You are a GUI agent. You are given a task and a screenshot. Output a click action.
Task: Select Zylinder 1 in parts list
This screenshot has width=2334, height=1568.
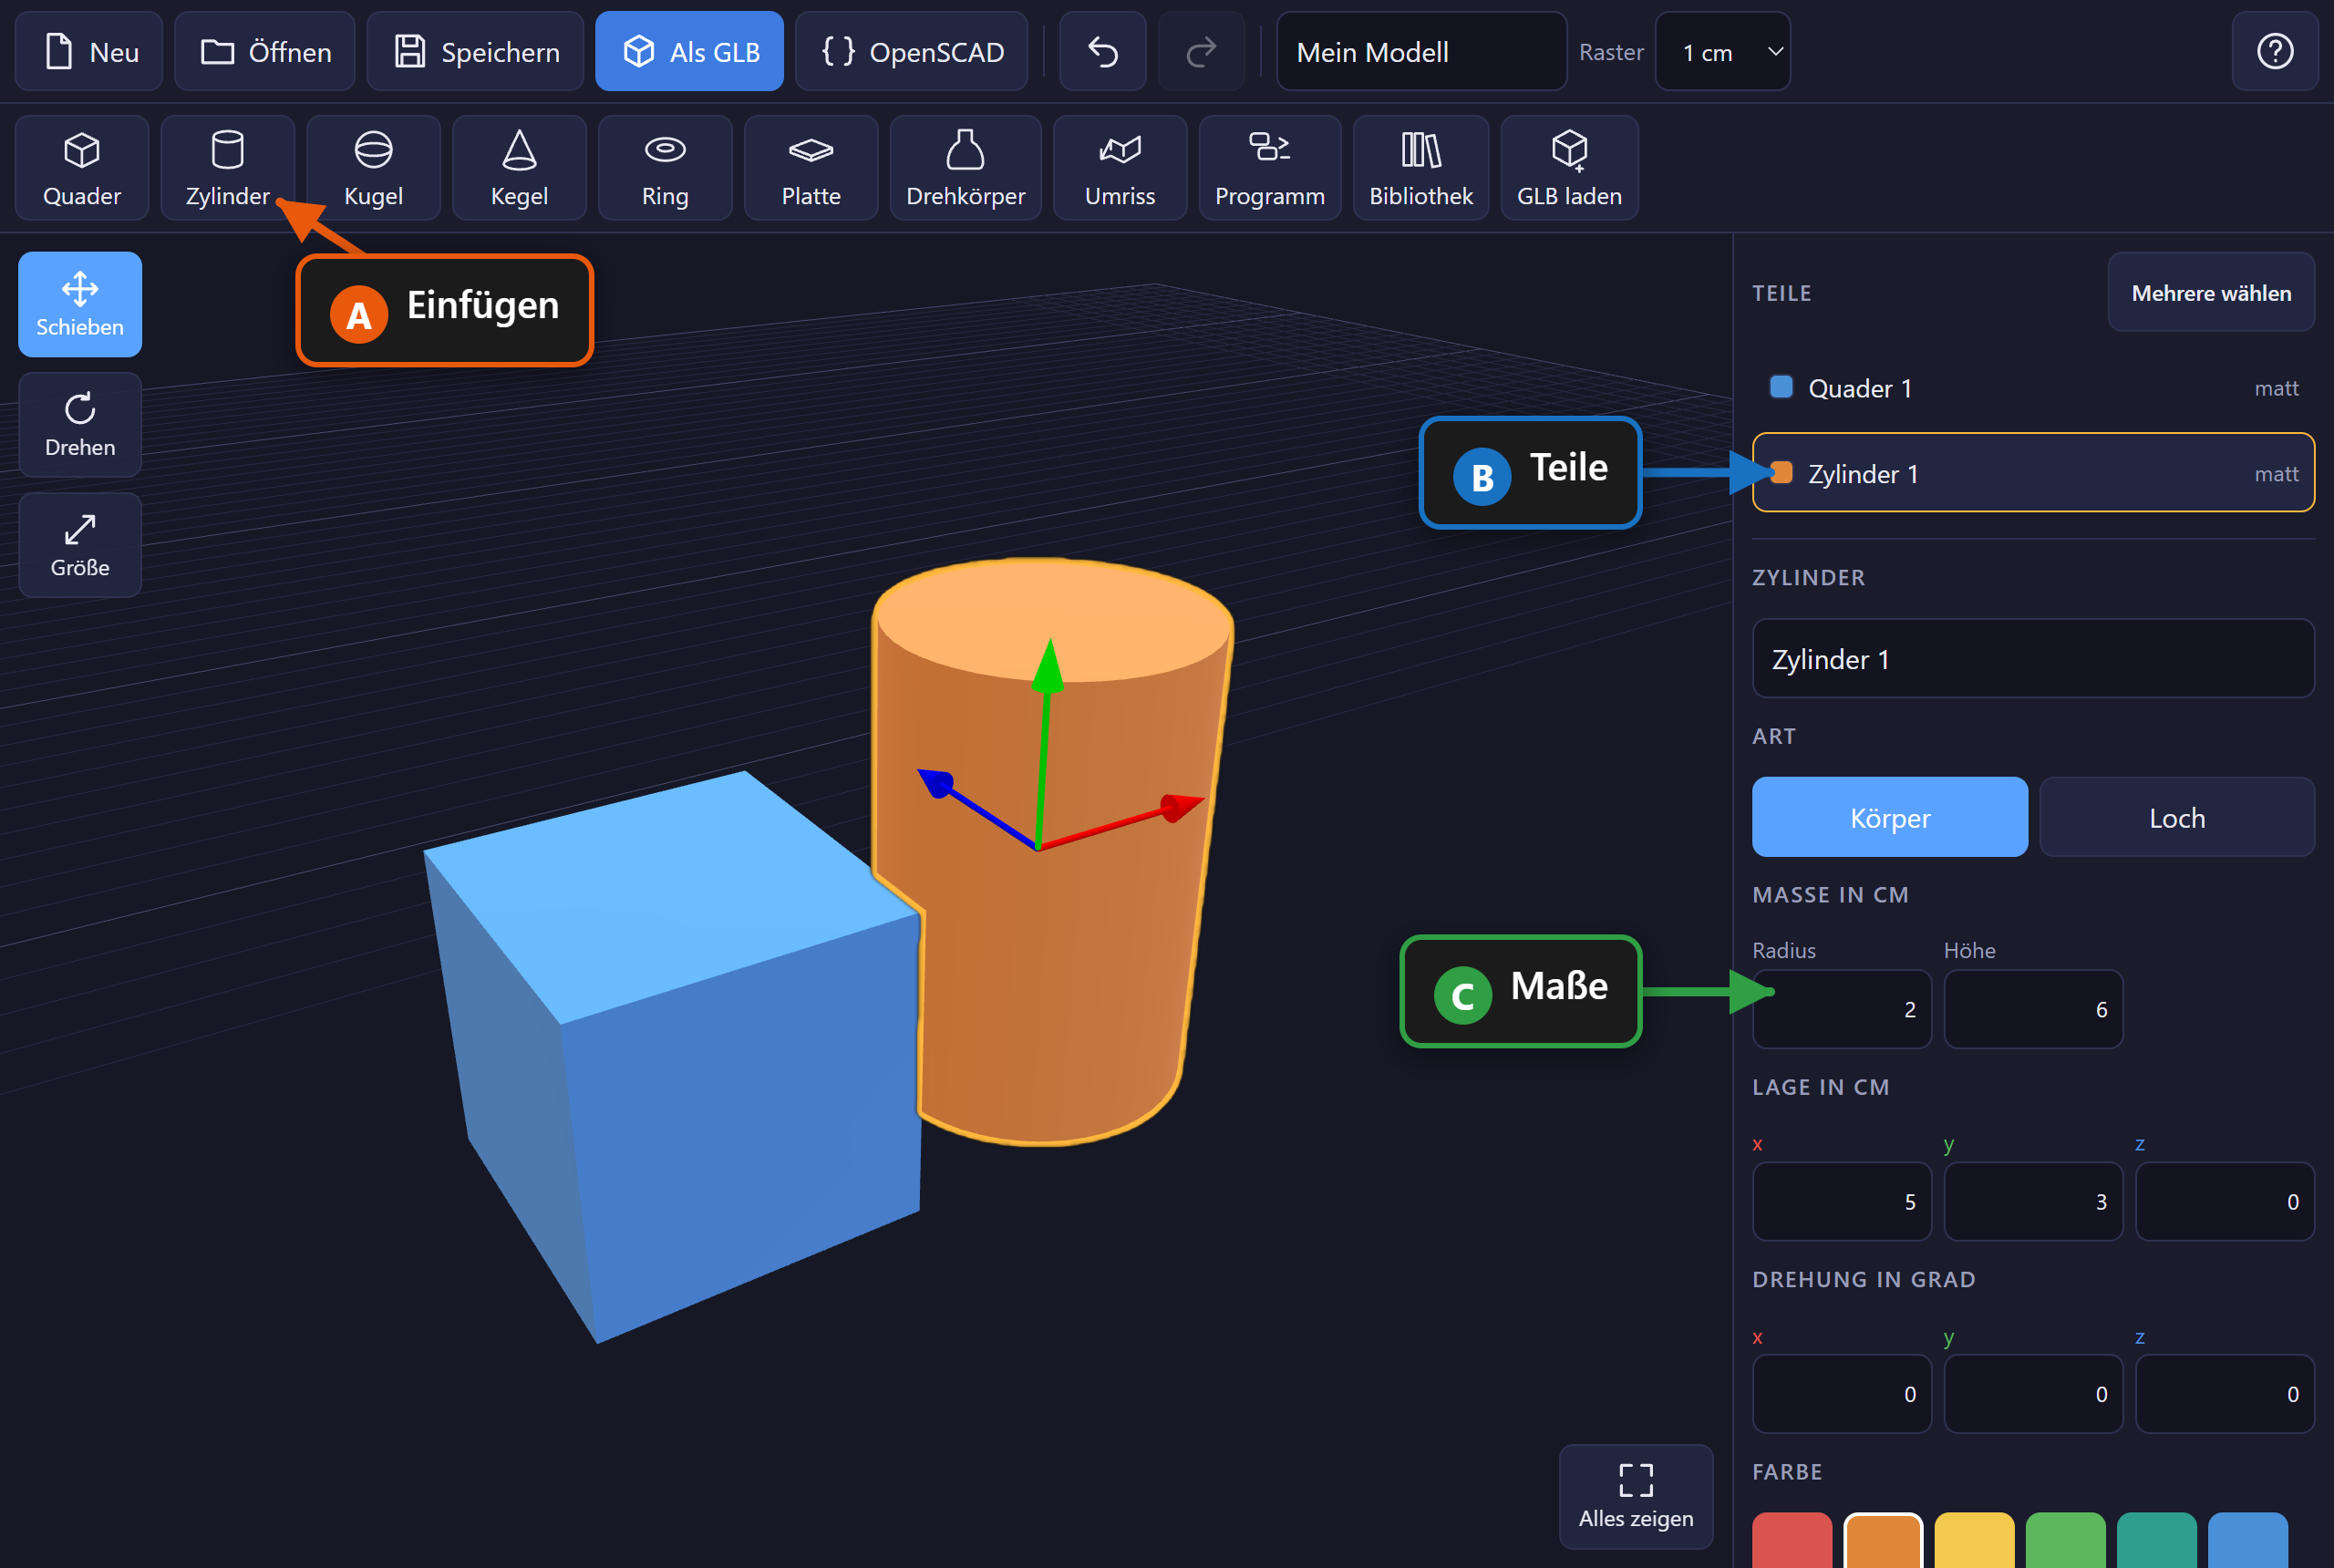click(2033, 473)
